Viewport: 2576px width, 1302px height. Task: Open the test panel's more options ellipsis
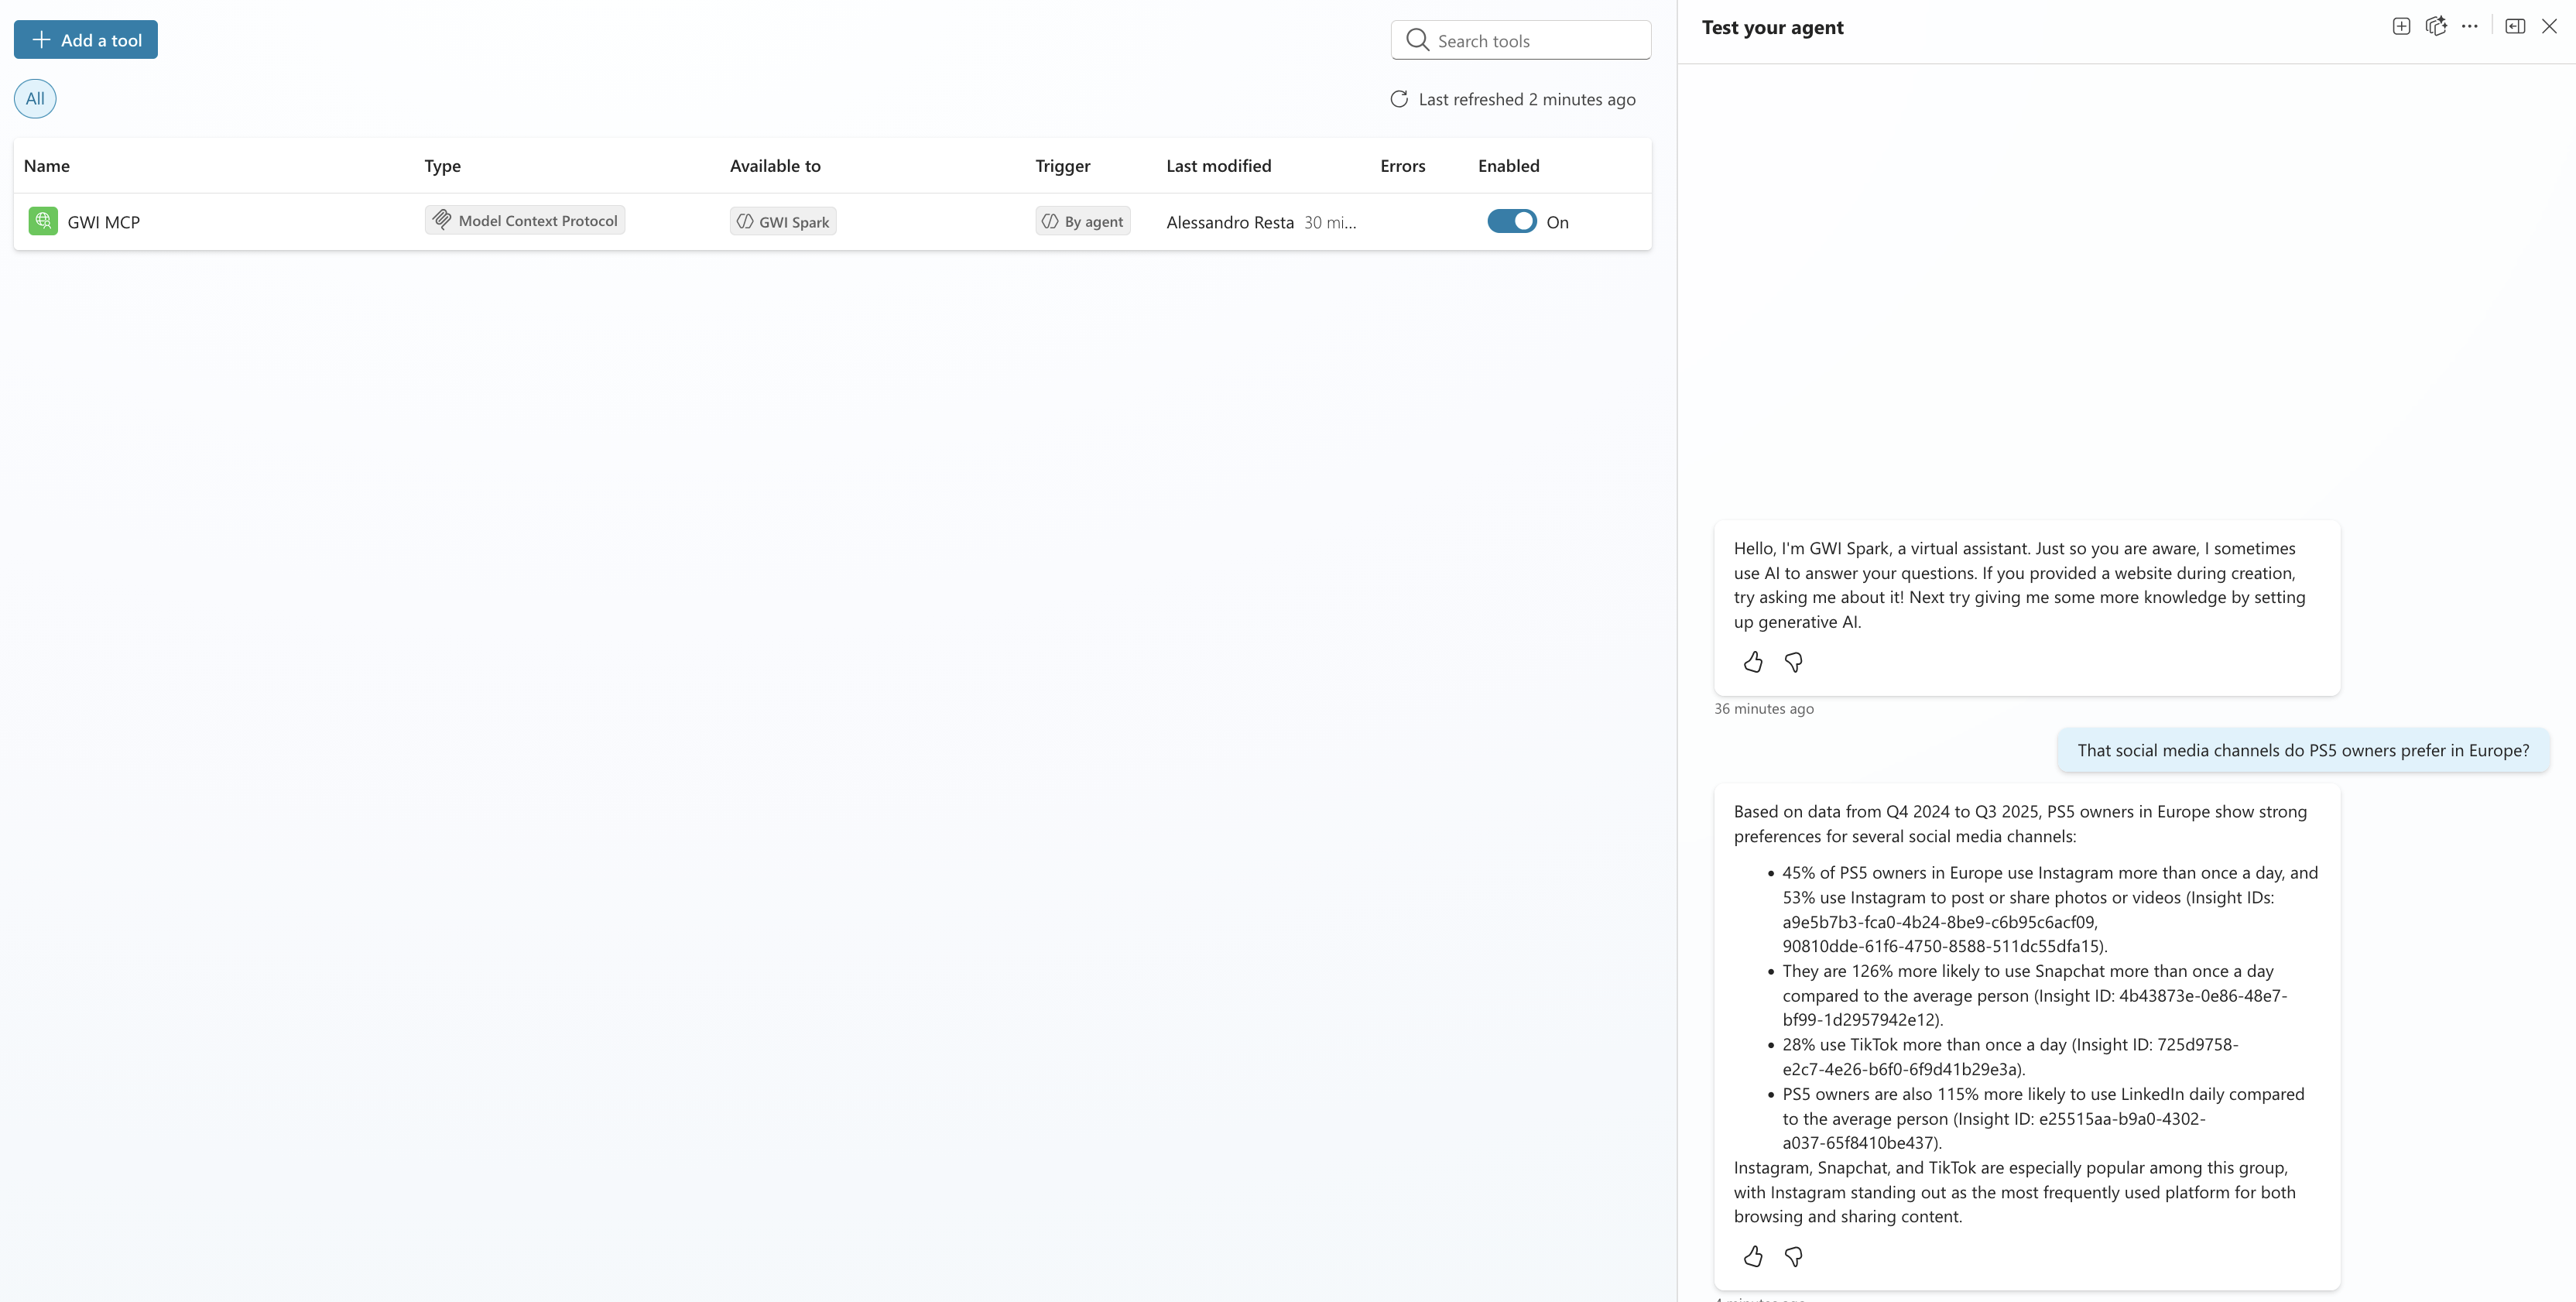click(x=2469, y=27)
